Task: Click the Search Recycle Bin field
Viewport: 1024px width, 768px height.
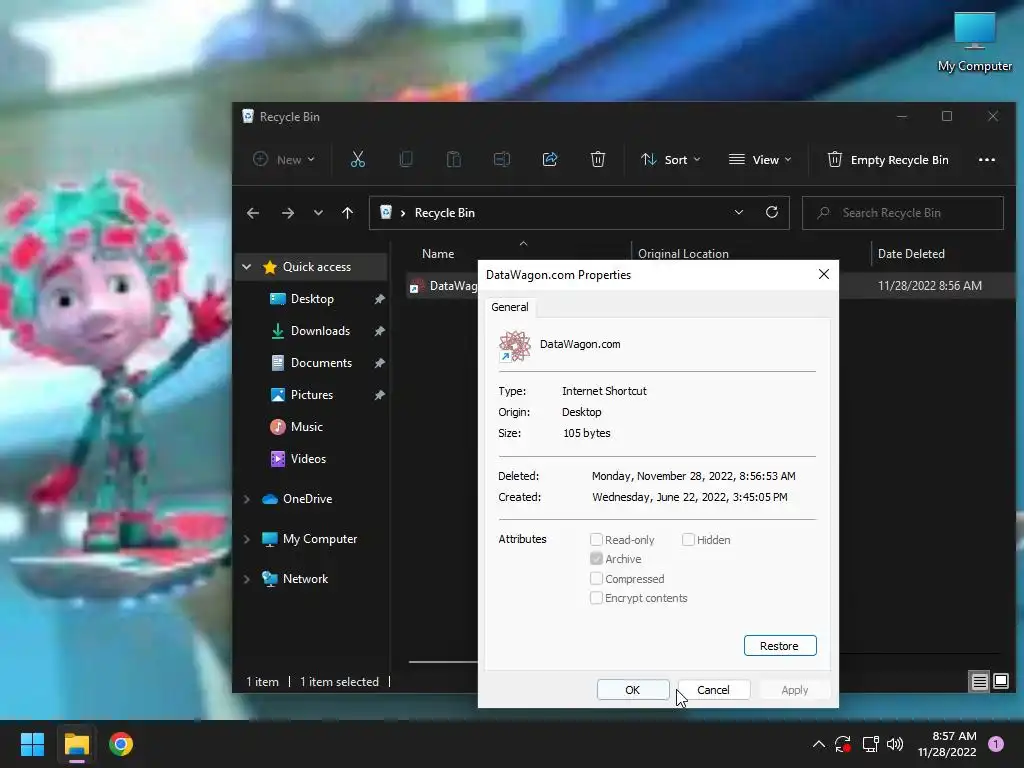Action: pos(903,213)
